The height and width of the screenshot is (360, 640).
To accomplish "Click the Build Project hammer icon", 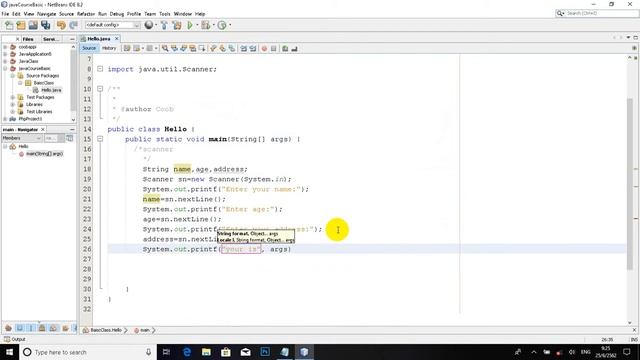I will pos(164,25).
